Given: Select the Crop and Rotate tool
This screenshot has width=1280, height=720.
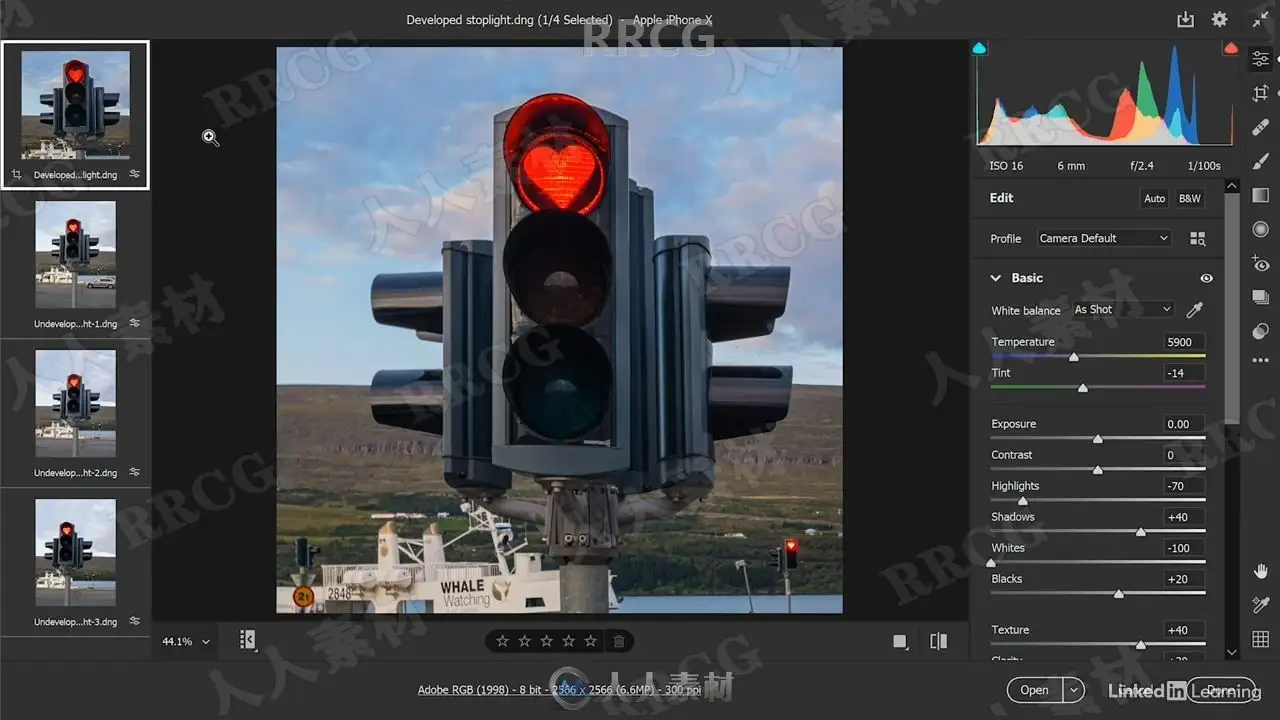Looking at the screenshot, I should (1260, 93).
